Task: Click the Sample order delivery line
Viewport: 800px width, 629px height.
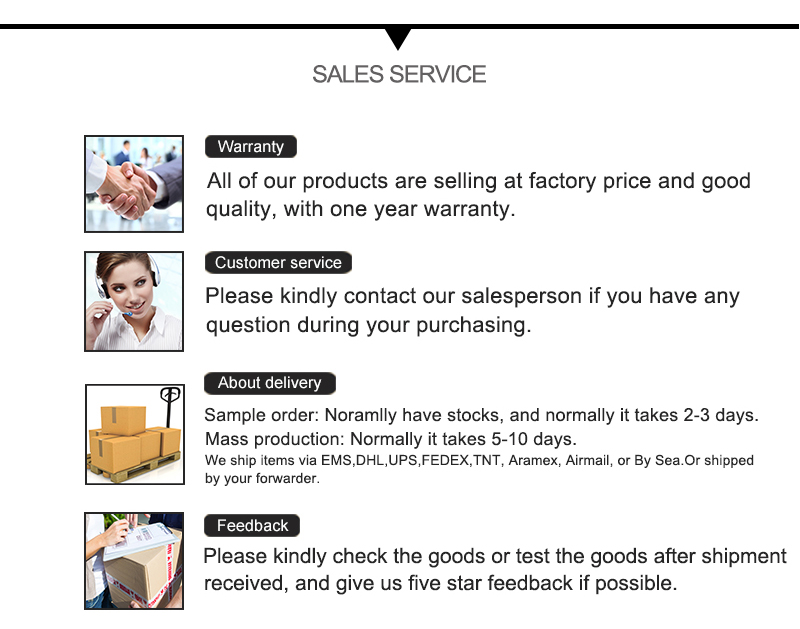Action: coord(481,415)
